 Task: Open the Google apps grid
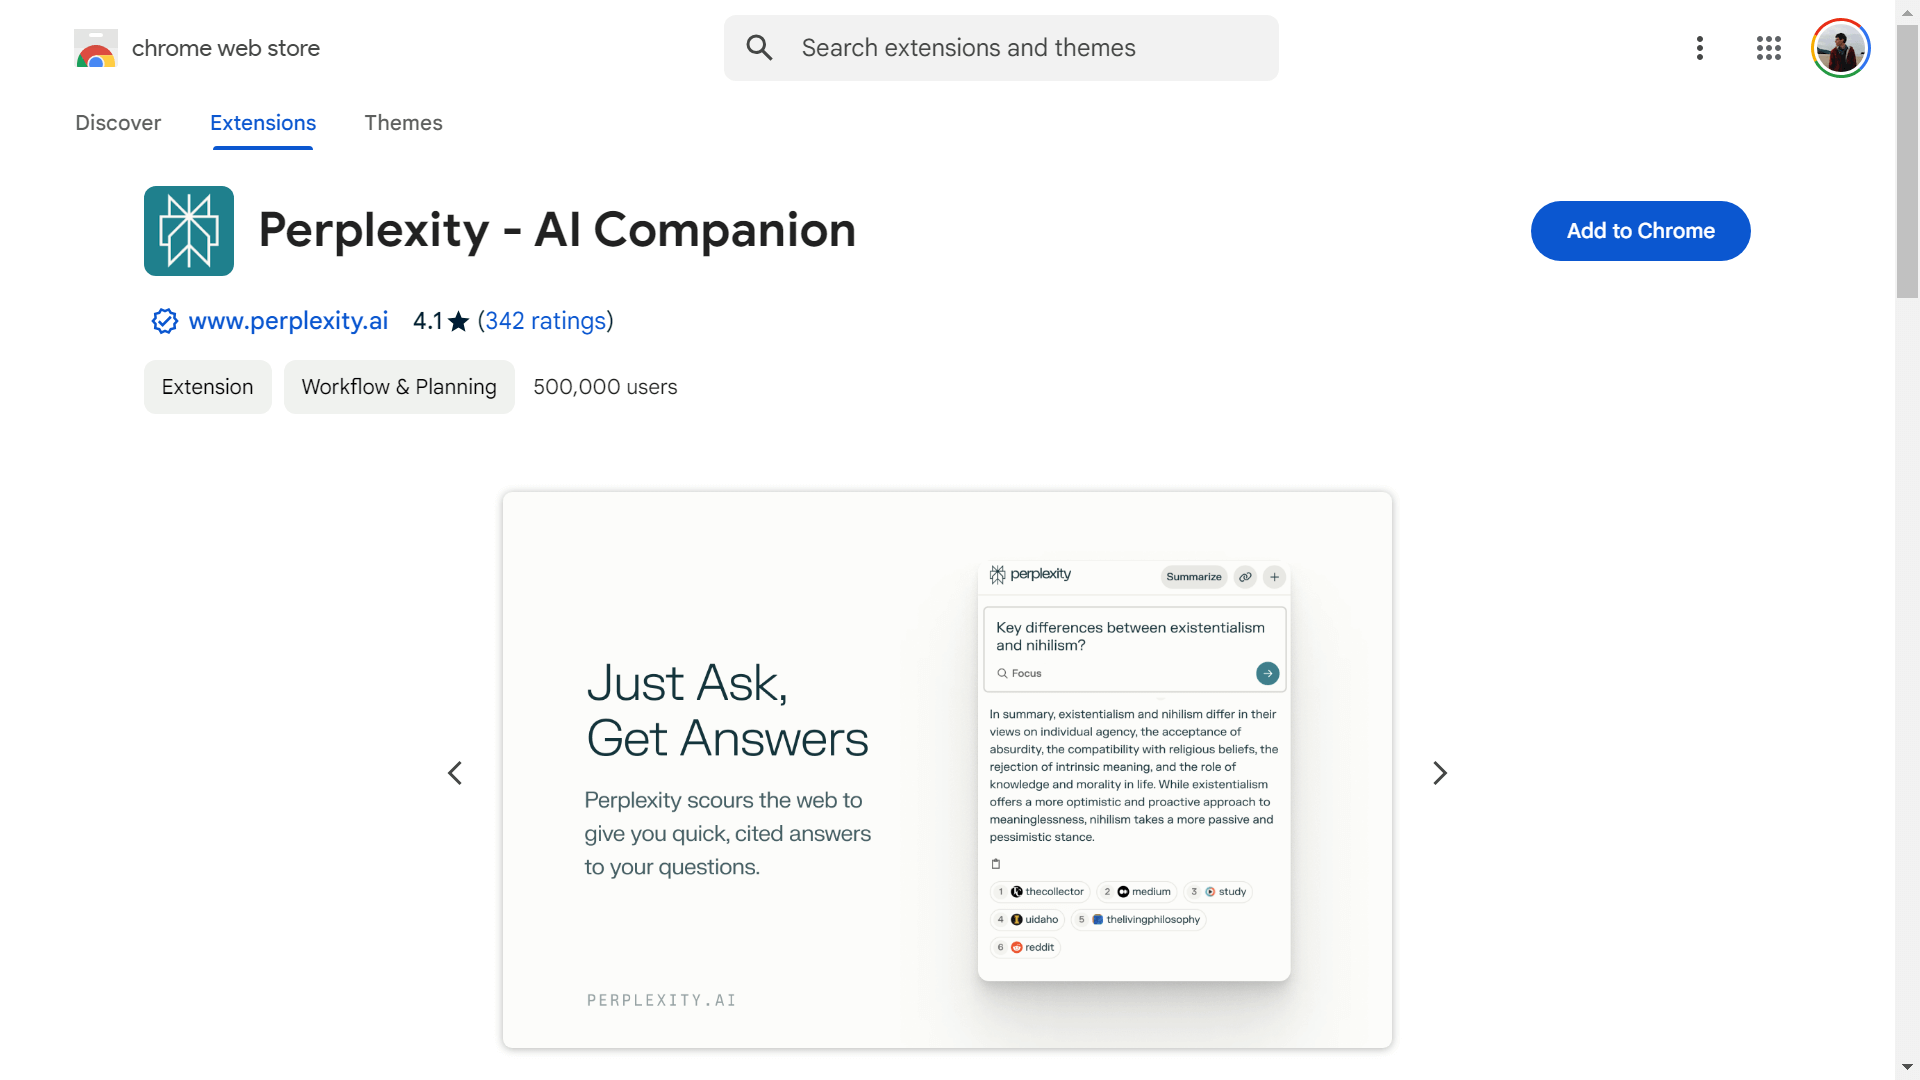coord(1769,48)
